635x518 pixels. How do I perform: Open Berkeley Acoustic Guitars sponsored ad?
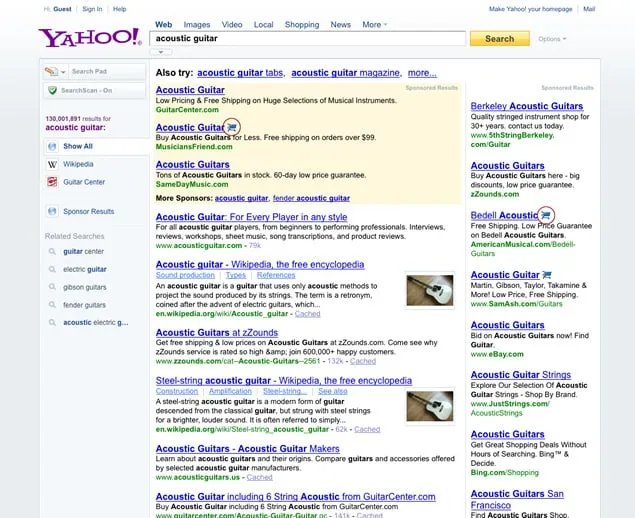[527, 106]
